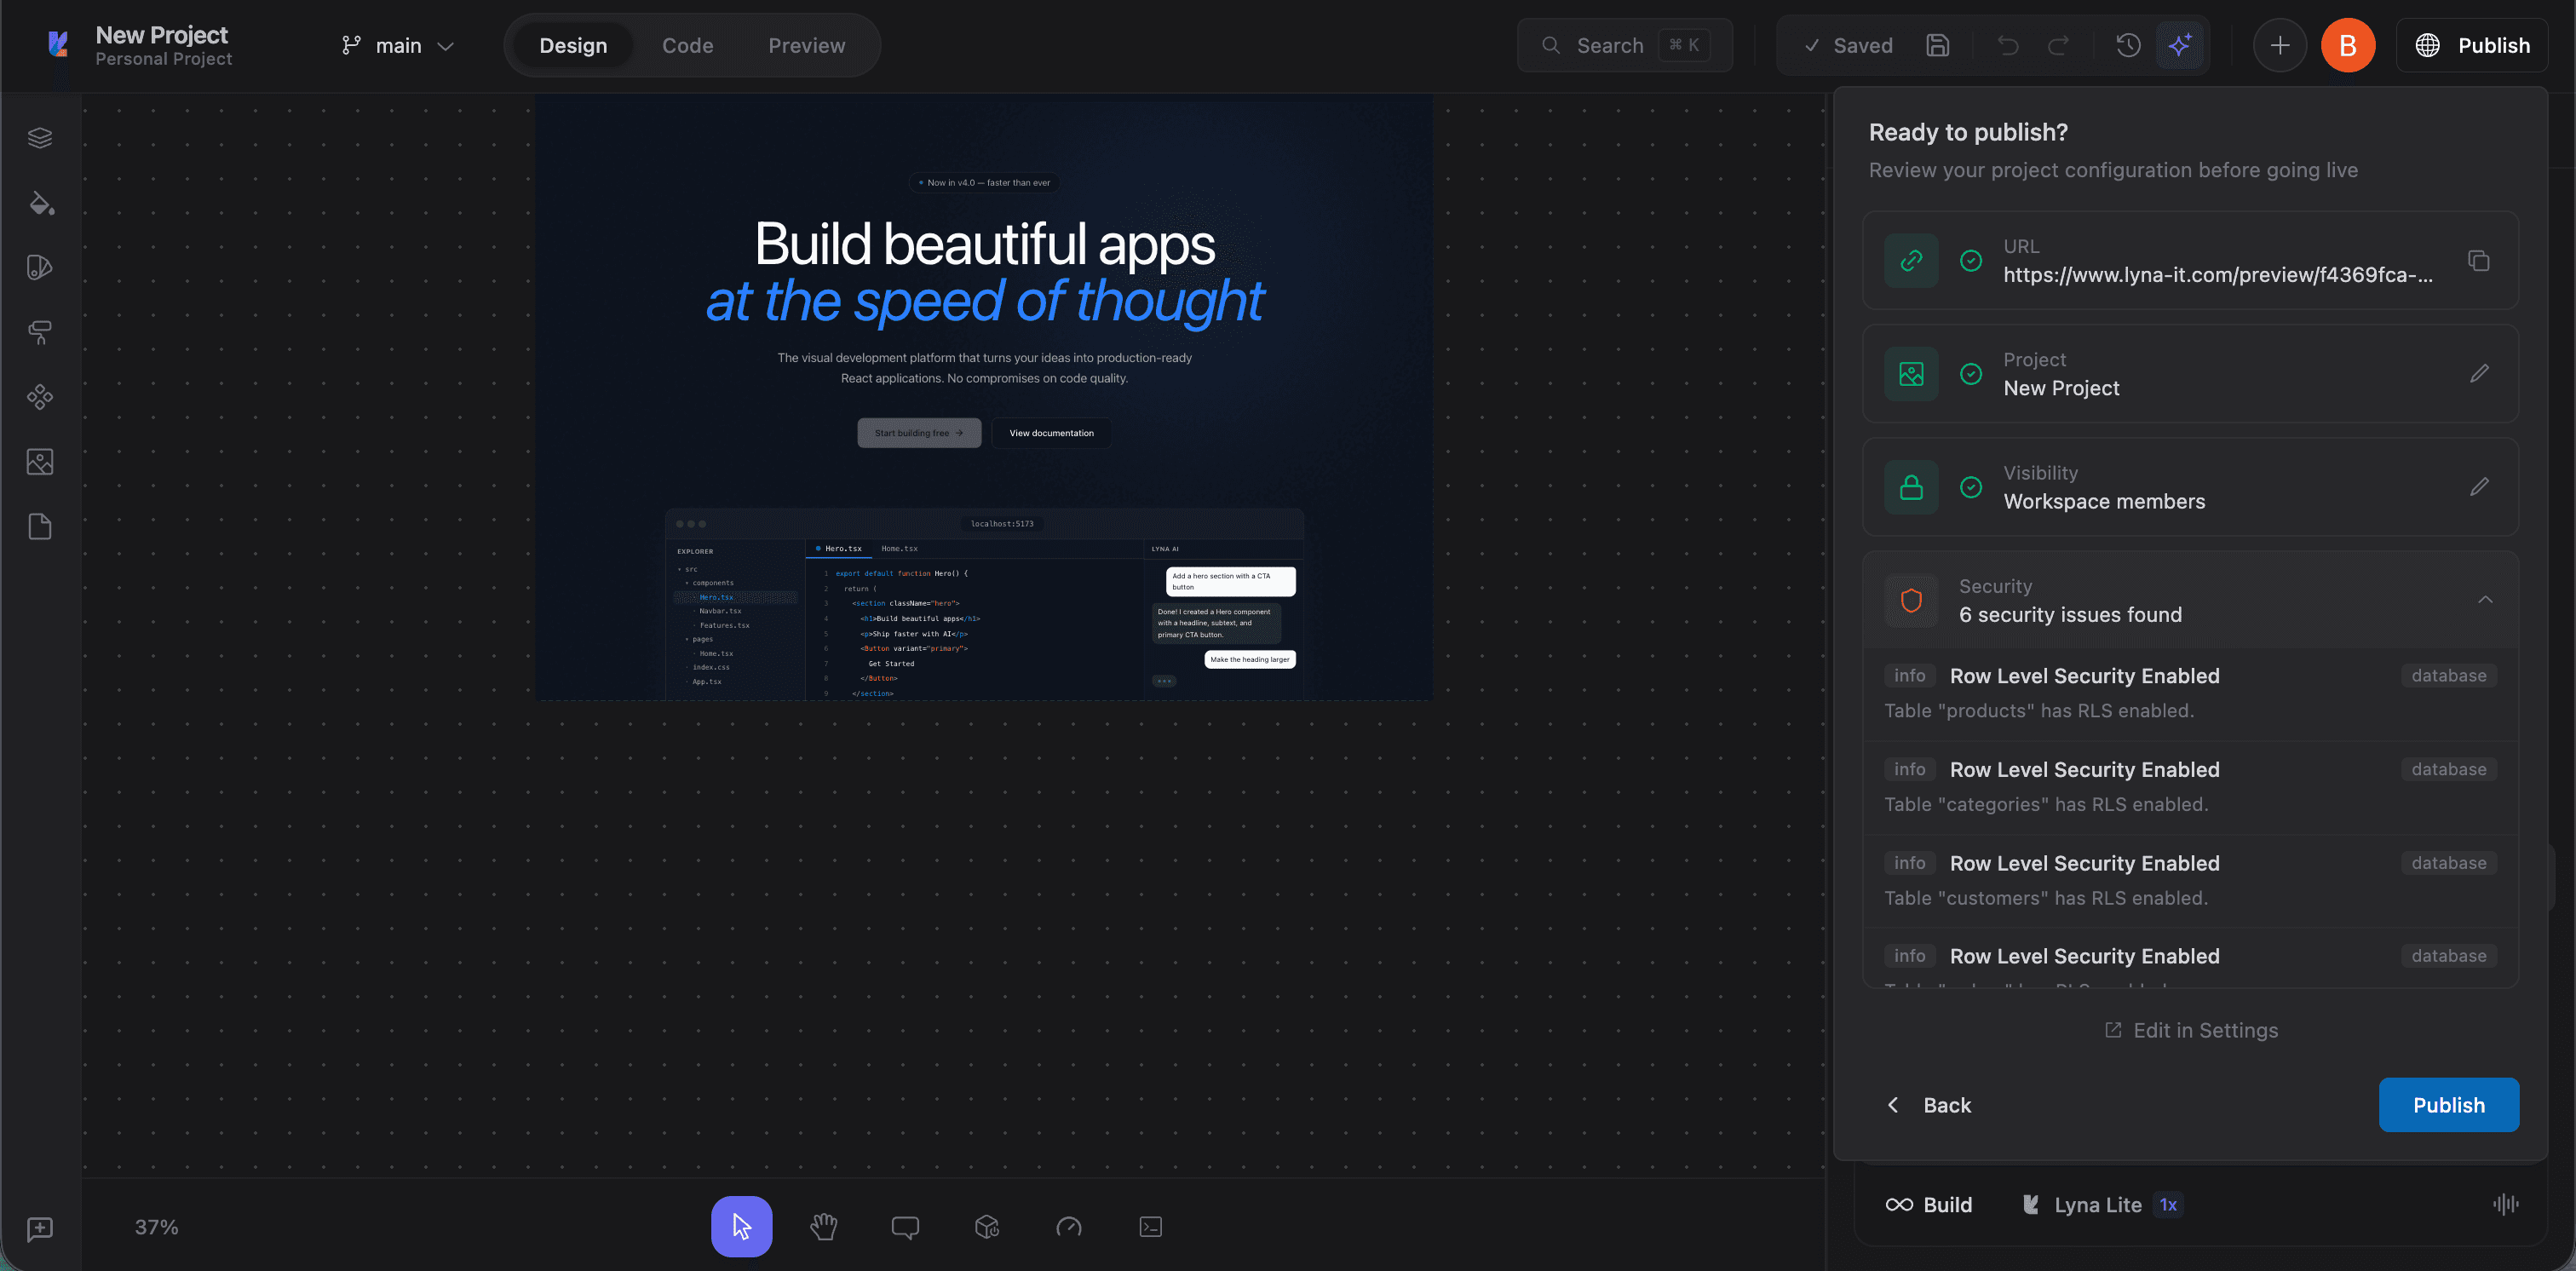Viewport: 2576px width, 1271px height.
Task: Open the theme swatches panel
Action: [x=40, y=267]
